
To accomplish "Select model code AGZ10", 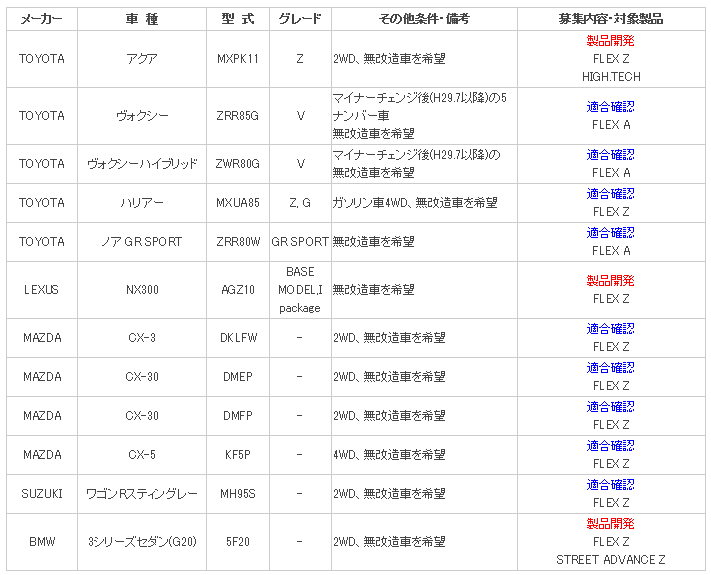I will [238, 290].
